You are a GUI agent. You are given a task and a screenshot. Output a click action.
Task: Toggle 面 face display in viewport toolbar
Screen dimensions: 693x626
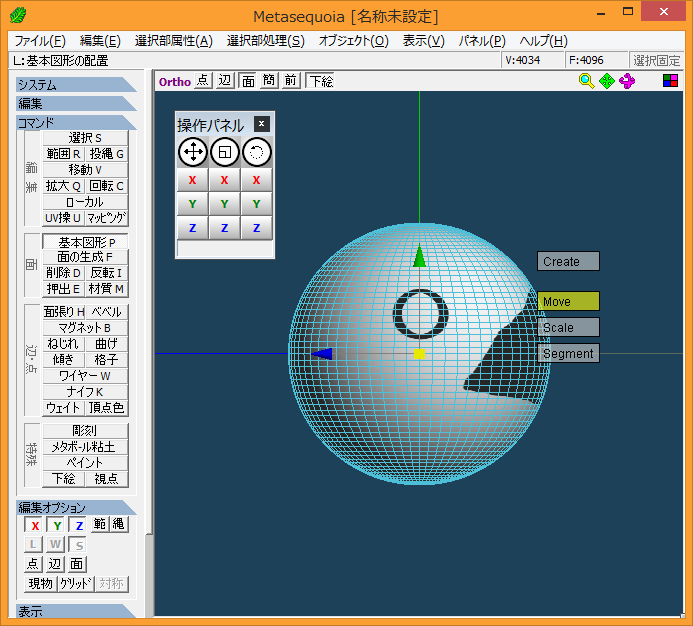[248, 81]
